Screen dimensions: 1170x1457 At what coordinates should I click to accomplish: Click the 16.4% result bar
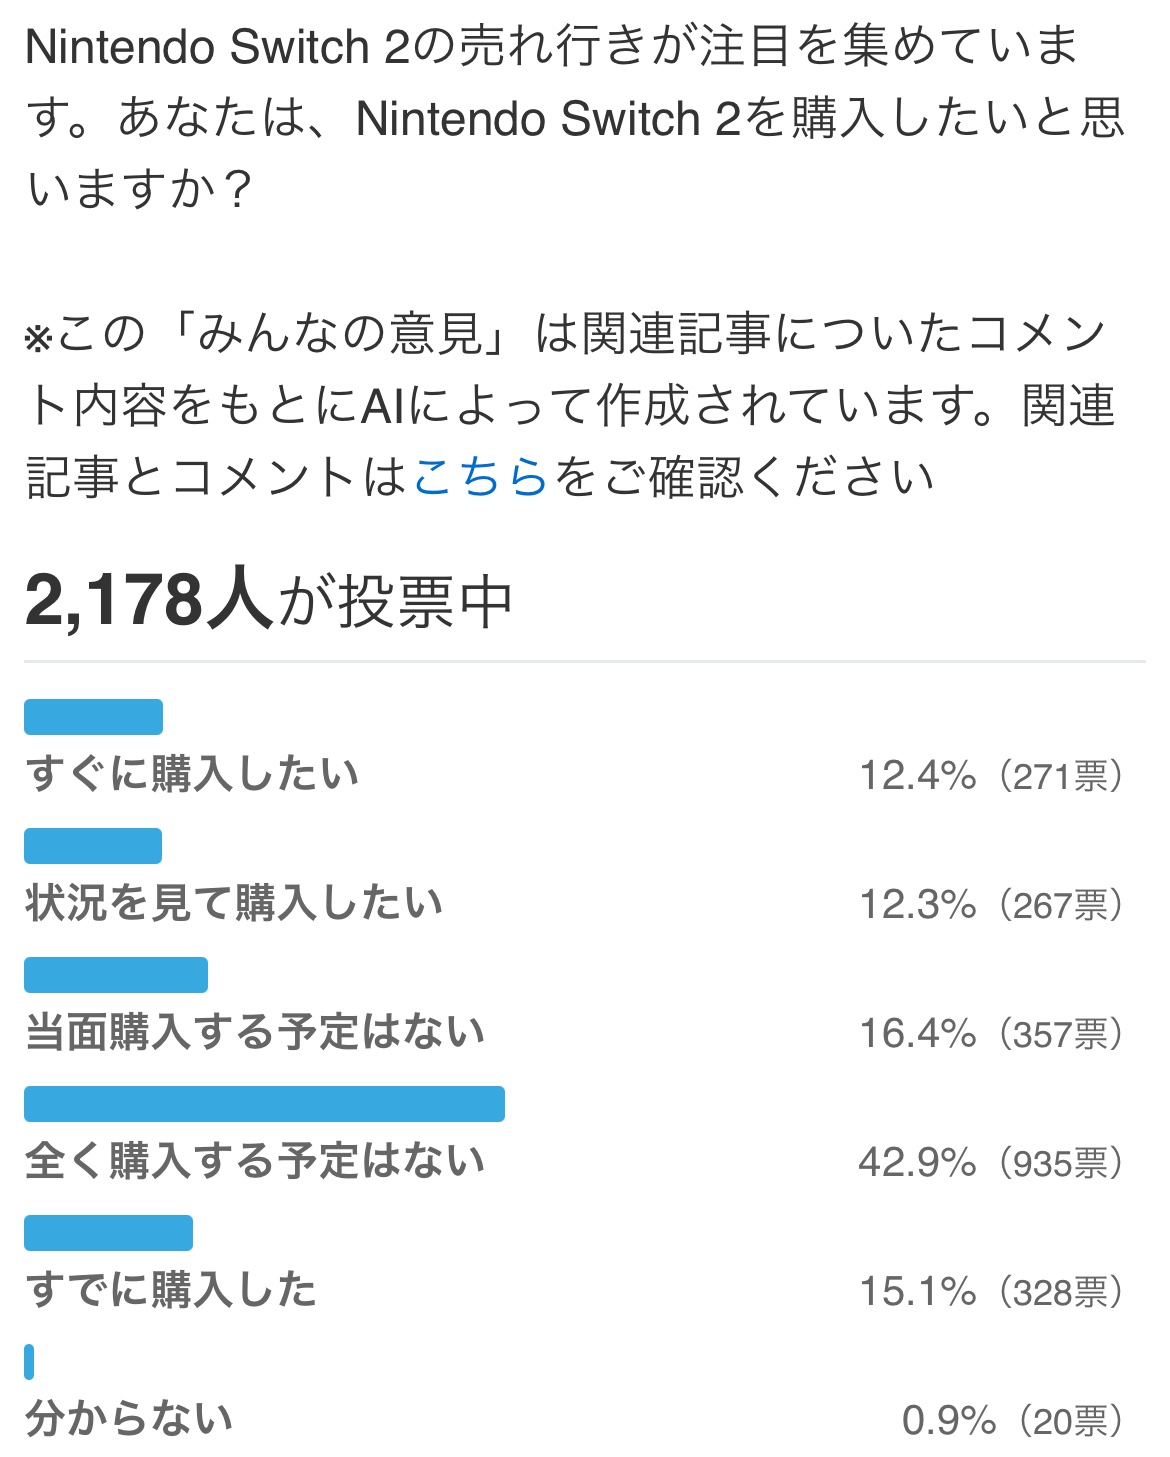coord(116,975)
